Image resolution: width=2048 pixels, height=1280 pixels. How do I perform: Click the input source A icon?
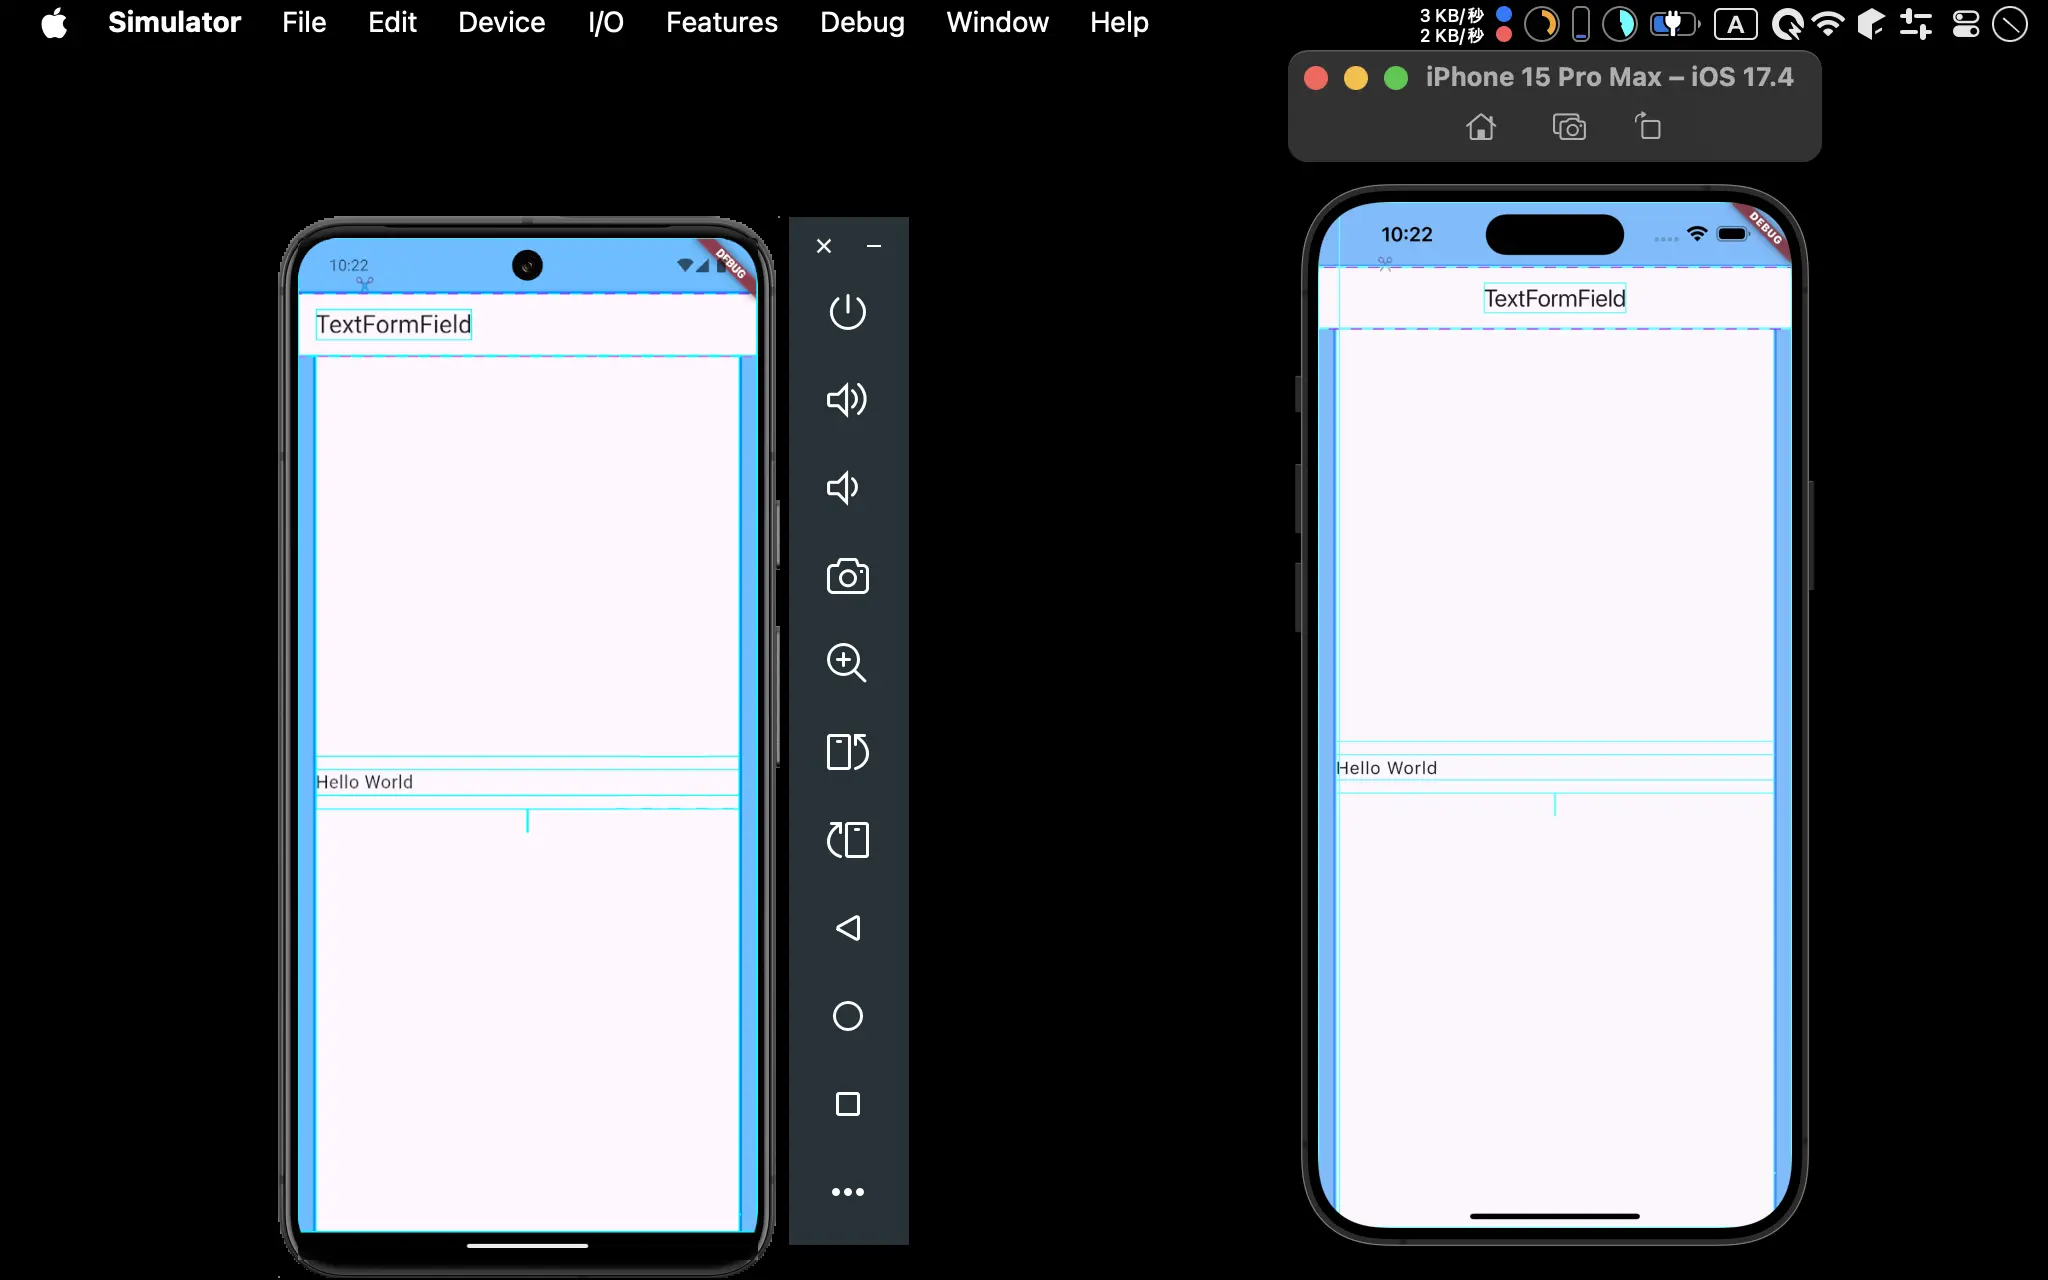click(1736, 24)
